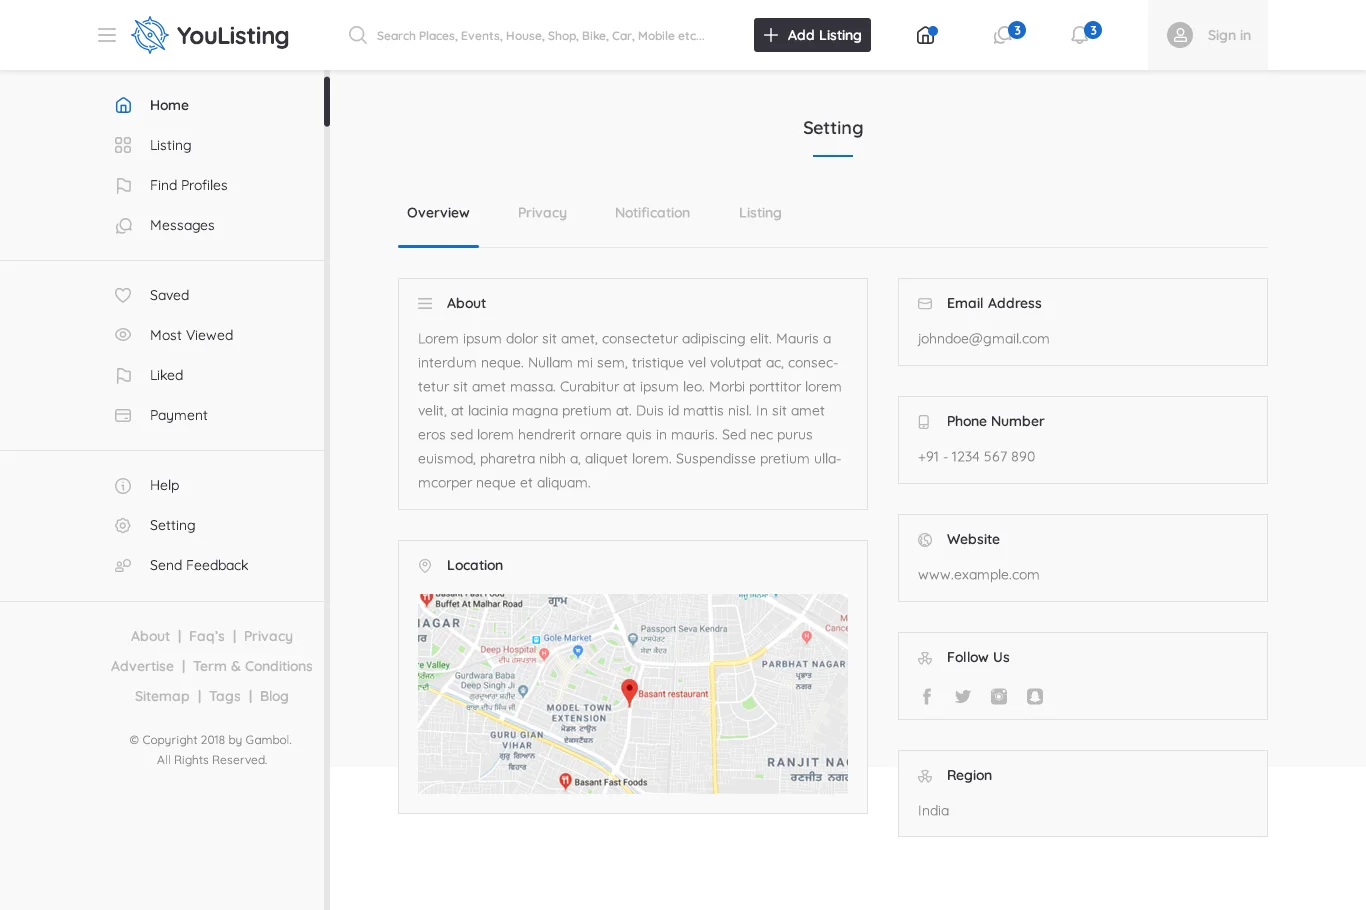This screenshot has height=910, width=1366.
Task: Open the Most Viewed eye icon
Action: pyautogui.click(x=123, y=335)
